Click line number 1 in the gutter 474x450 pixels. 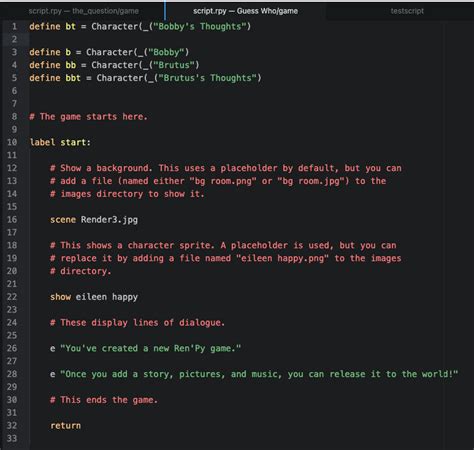click(x=14, y=26)
